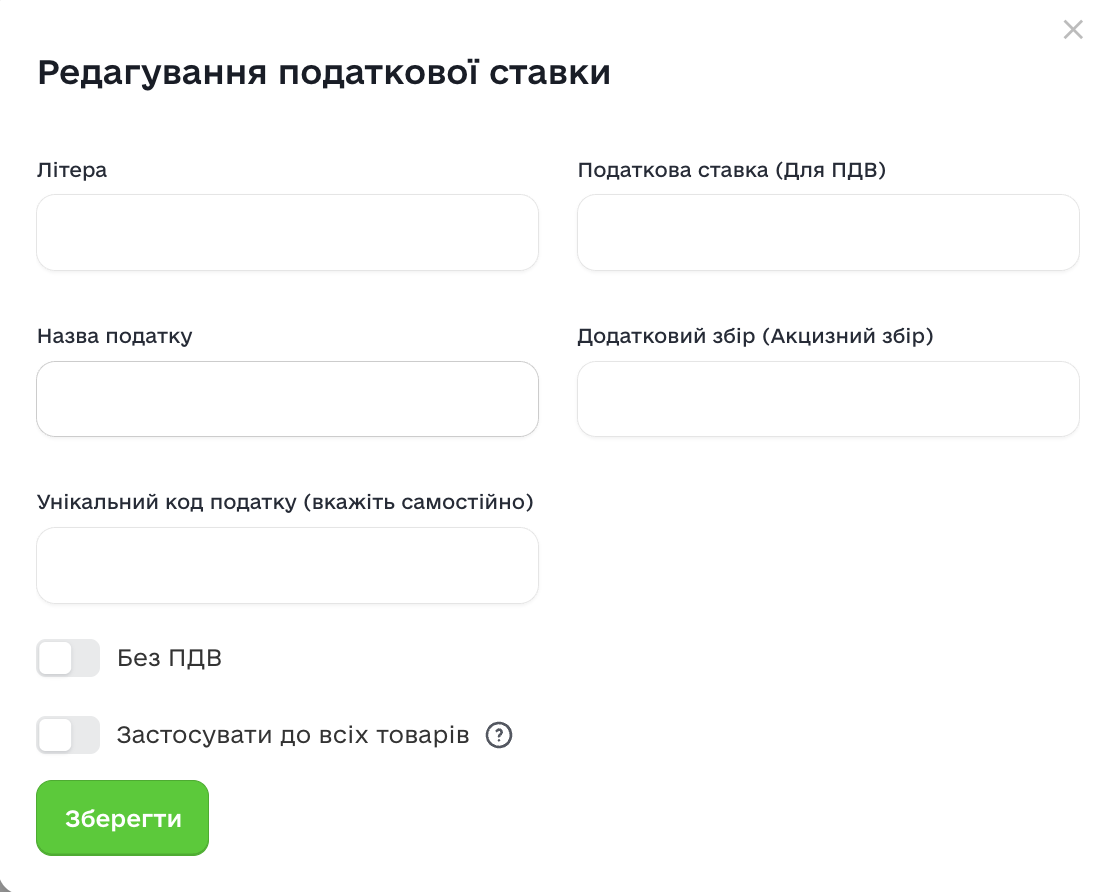Viewport: 1104px width, 892px height.
Task: Open the question mark tooltip icon
Action: pyautogui.click(x=499, y=736)
